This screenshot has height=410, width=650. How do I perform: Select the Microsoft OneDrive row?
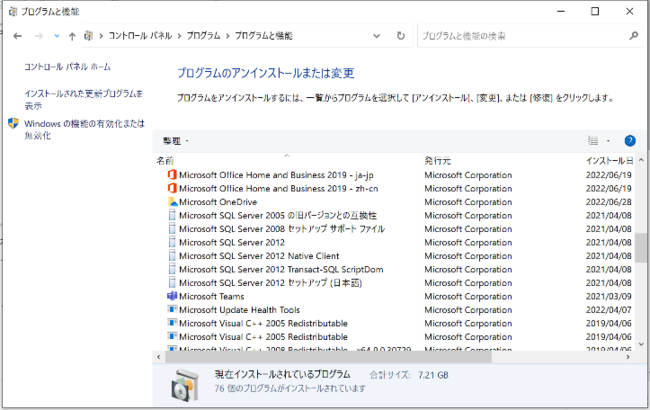click(x=394, y=202)
